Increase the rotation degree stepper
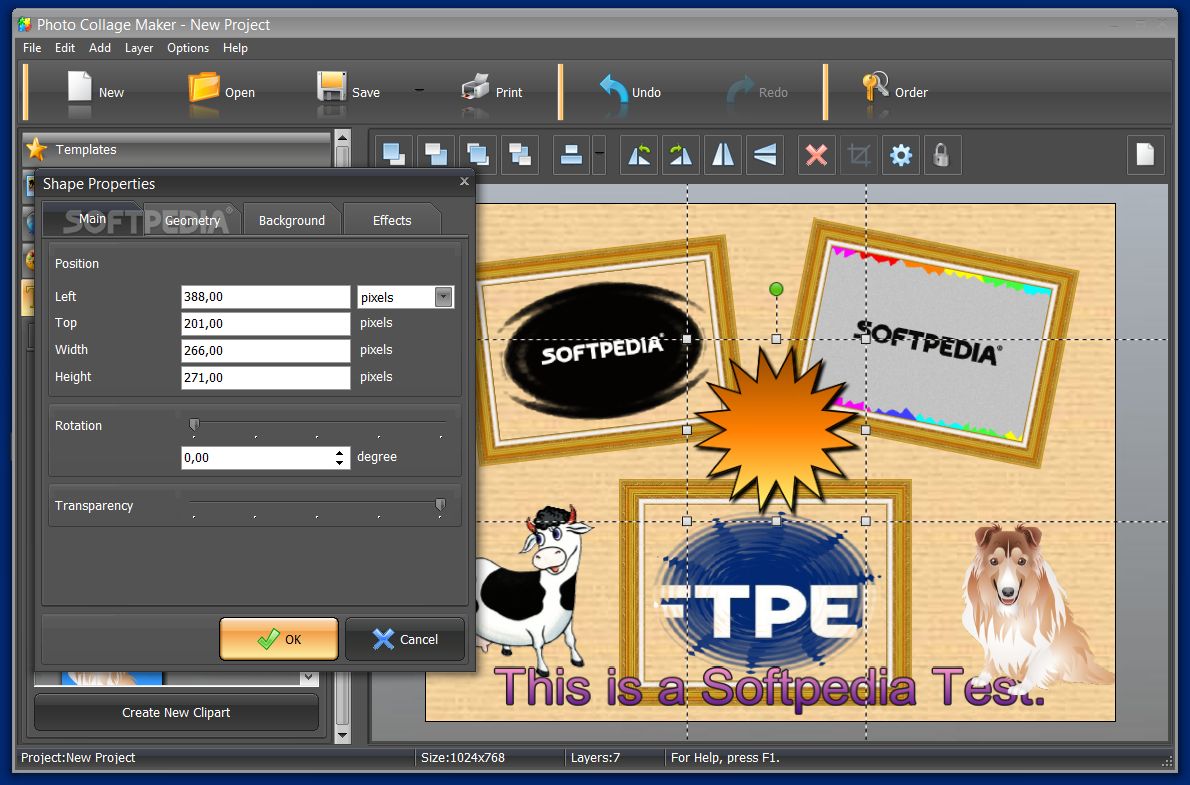Screen dimensions: 1190x785 [339, 453]
